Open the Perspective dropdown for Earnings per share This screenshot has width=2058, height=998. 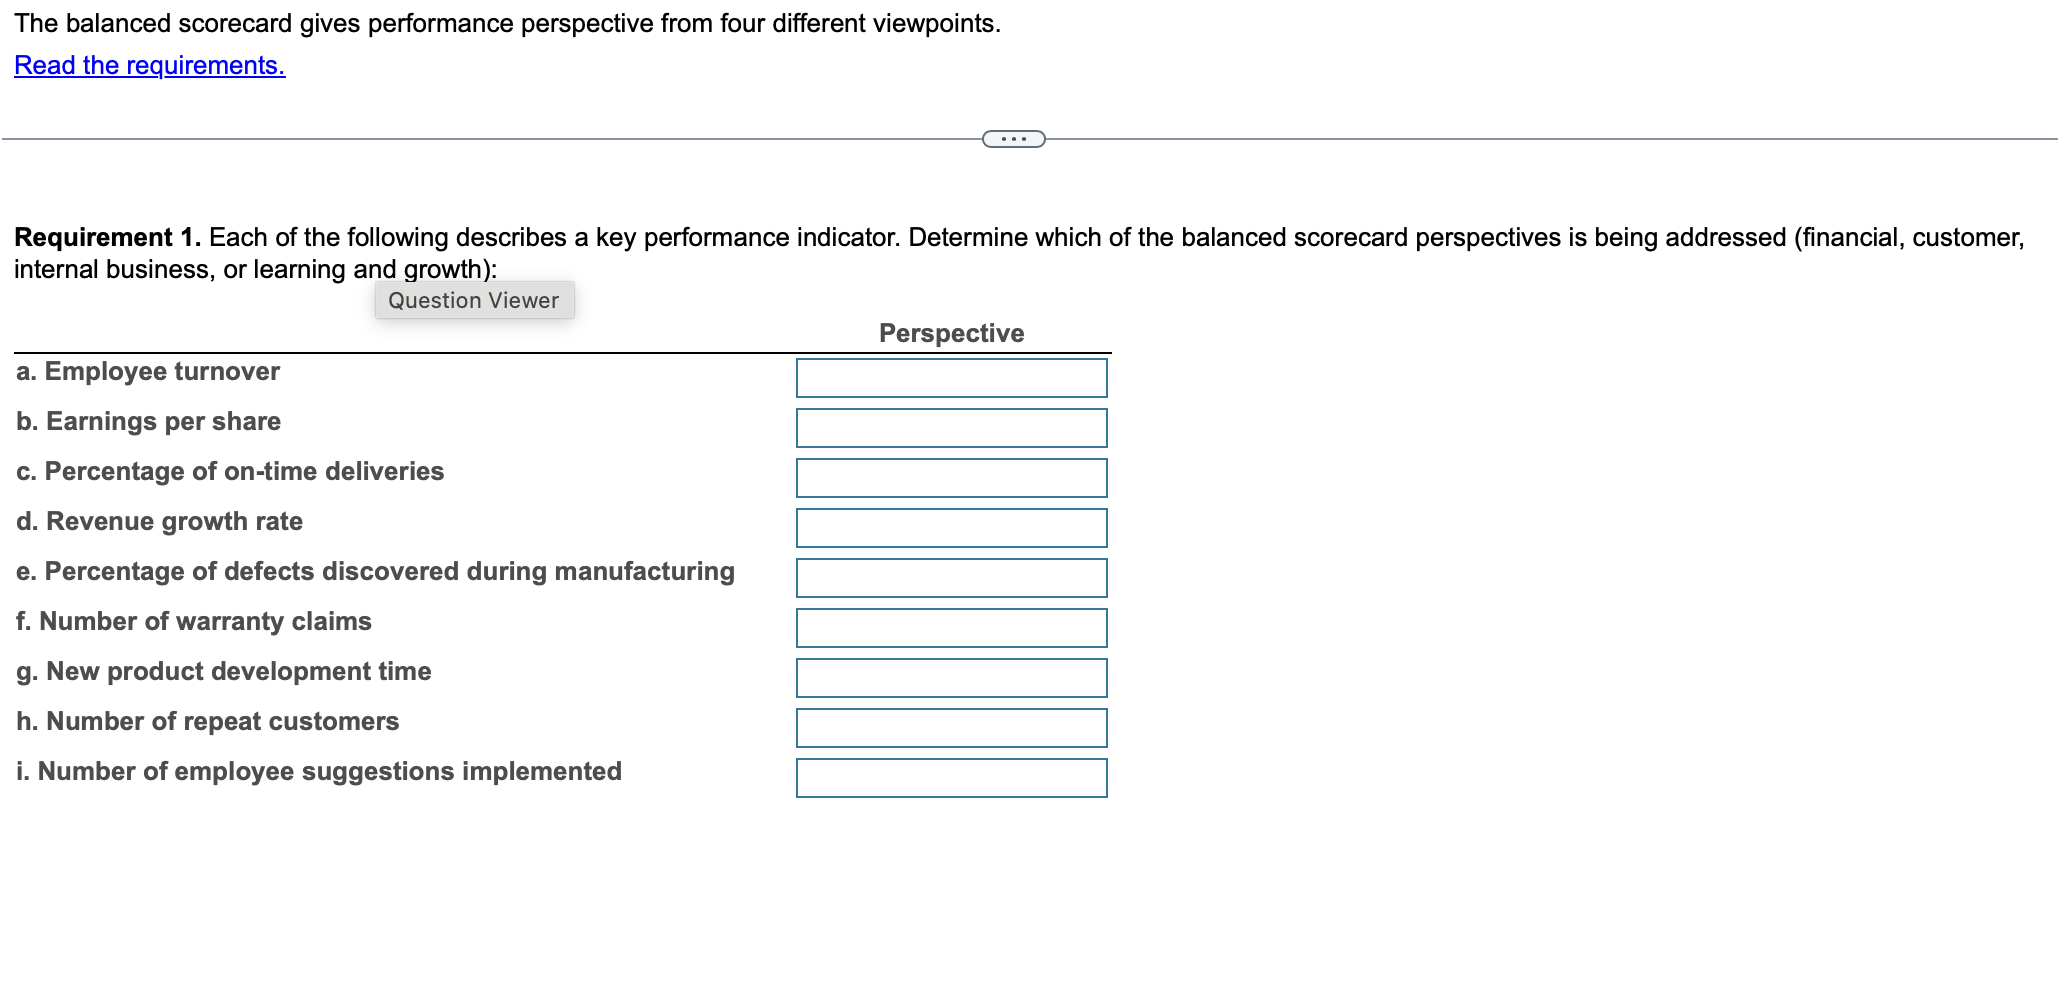pyautogui.click(x=950, y=427)
